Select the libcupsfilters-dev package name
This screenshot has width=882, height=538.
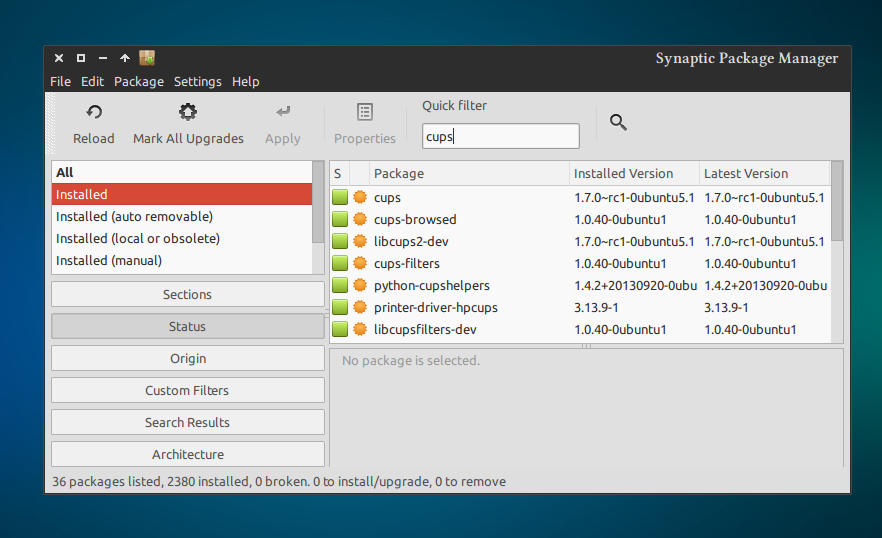[425, 329]
